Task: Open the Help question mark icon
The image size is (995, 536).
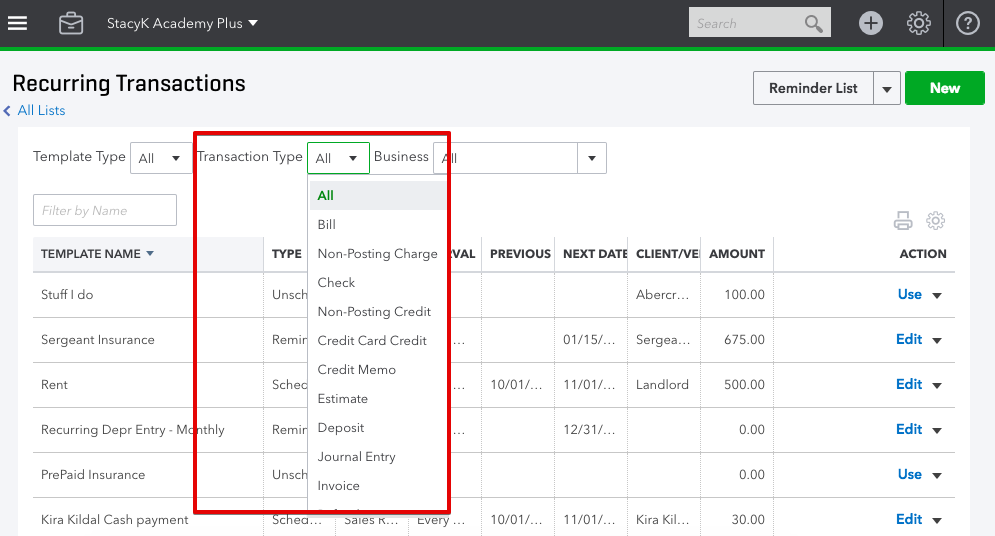Action: 967,23
